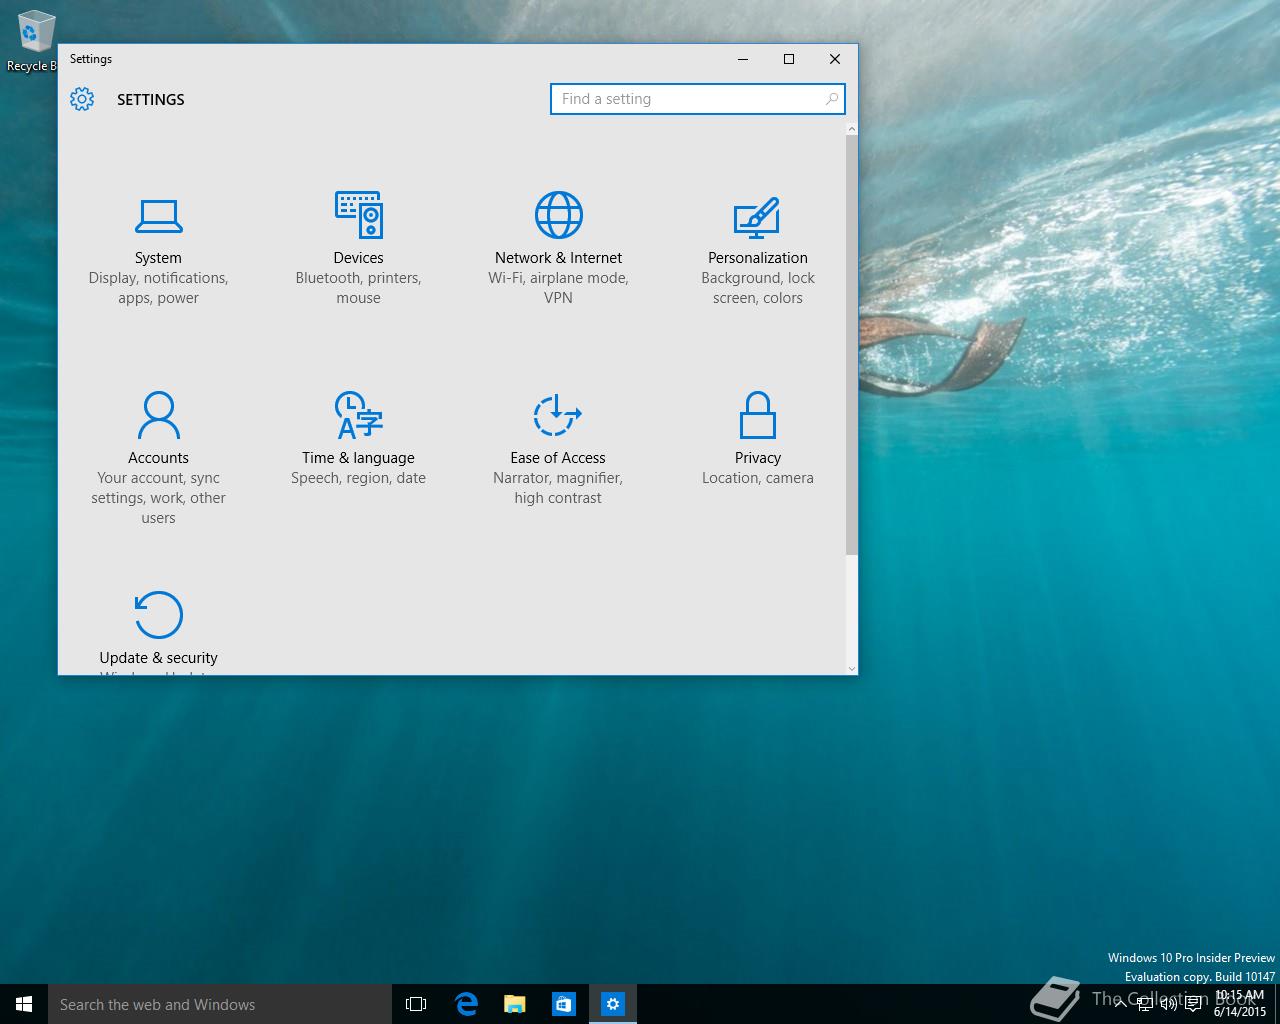Open the Privacy padlock icon
This screenshot has width=1280, height=1024.
coord(757,415)
